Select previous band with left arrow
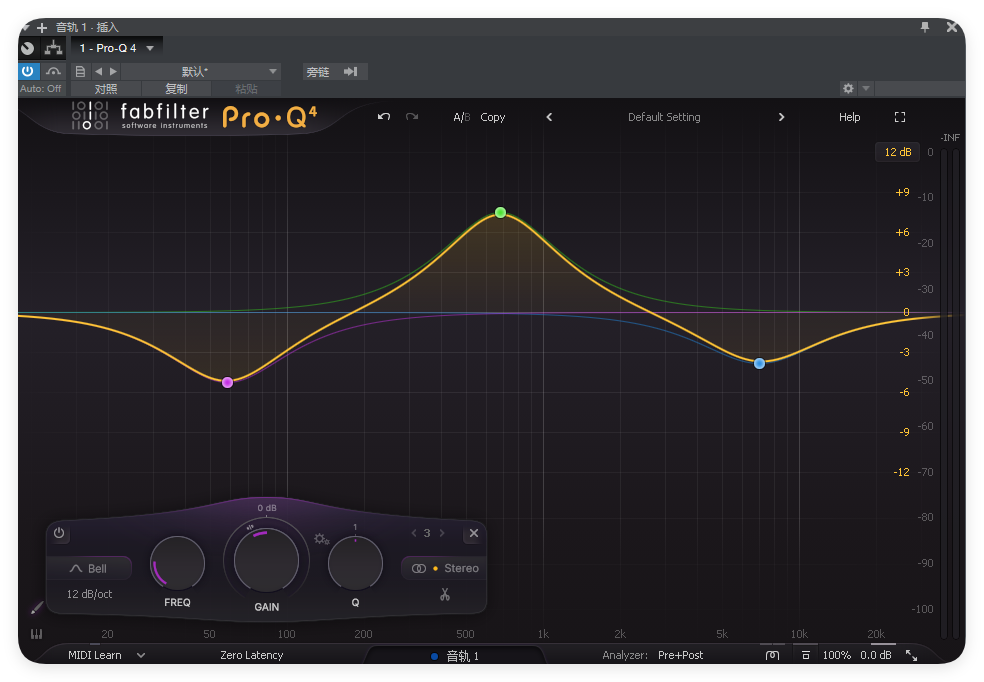This screenshot has height=682, width=984. 414,533
